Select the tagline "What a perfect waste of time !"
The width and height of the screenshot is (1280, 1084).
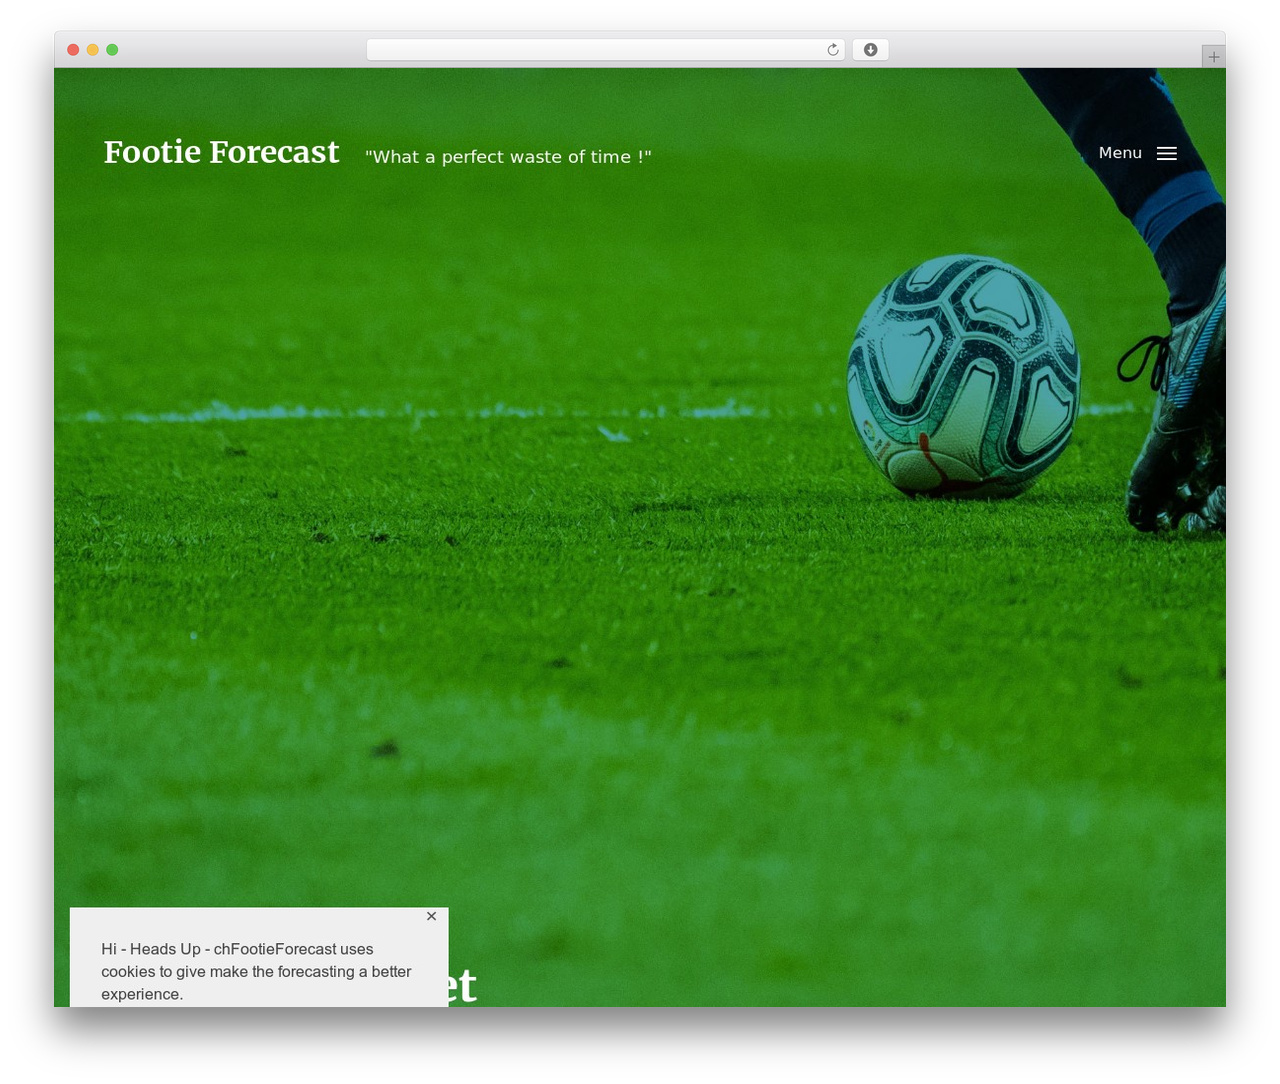click(508, 157)
